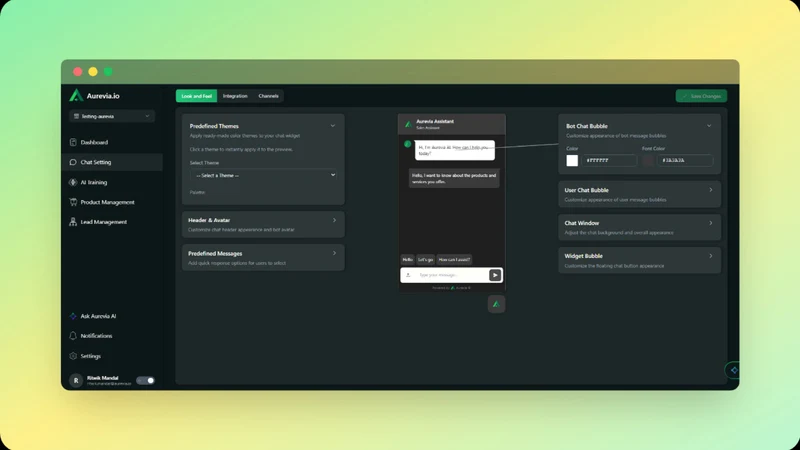Screen dimensions: 800x450
Task: Click the user message bubble about products
Action: coord(454,178)
